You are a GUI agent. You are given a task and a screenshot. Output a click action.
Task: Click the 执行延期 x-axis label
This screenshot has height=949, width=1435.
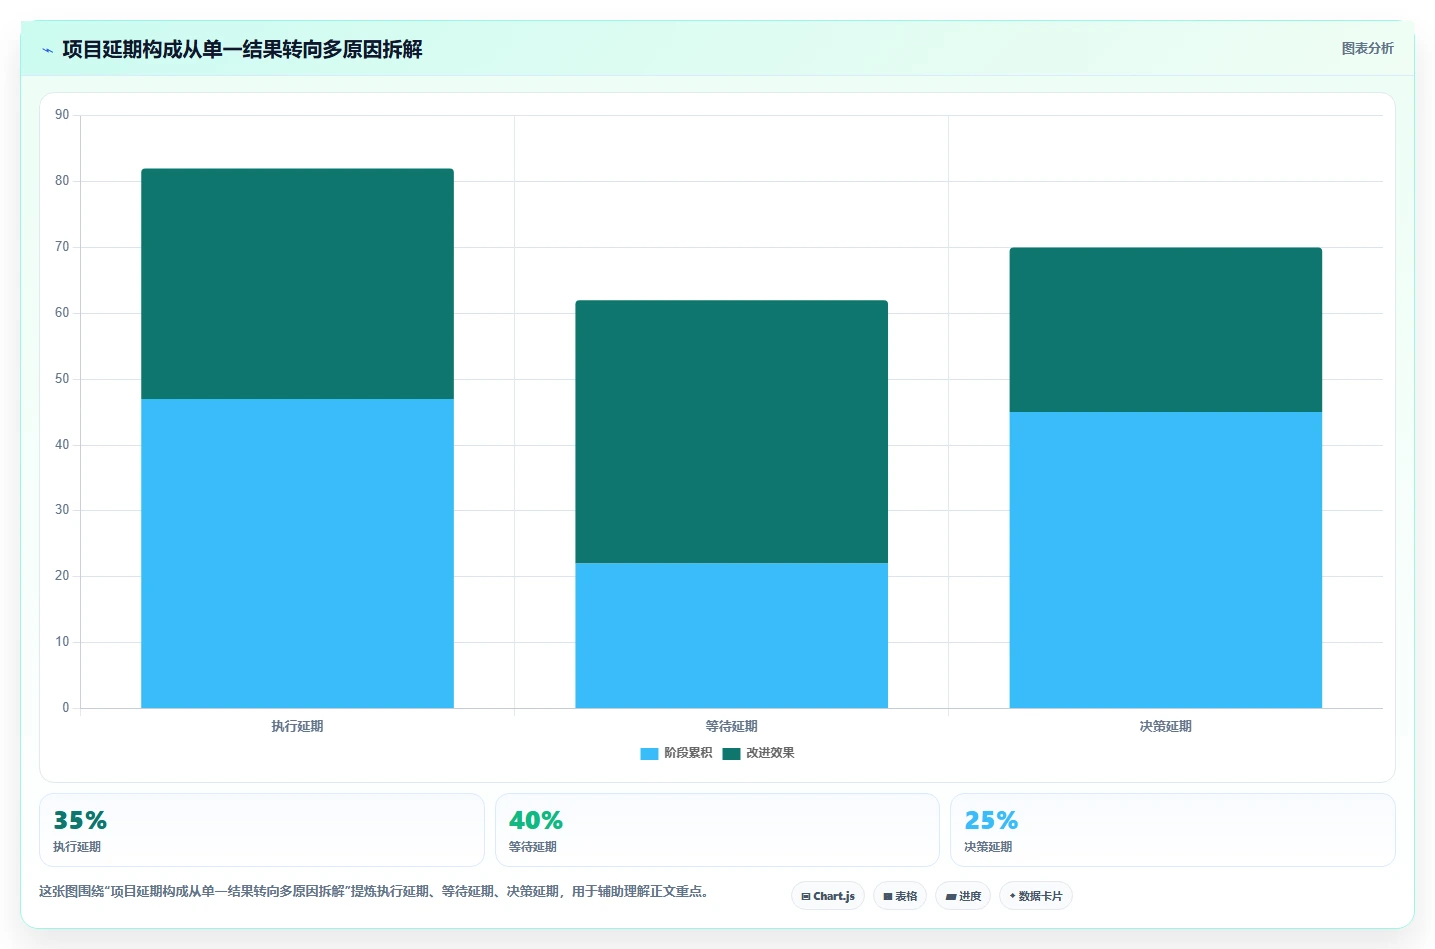pos(297,726)
